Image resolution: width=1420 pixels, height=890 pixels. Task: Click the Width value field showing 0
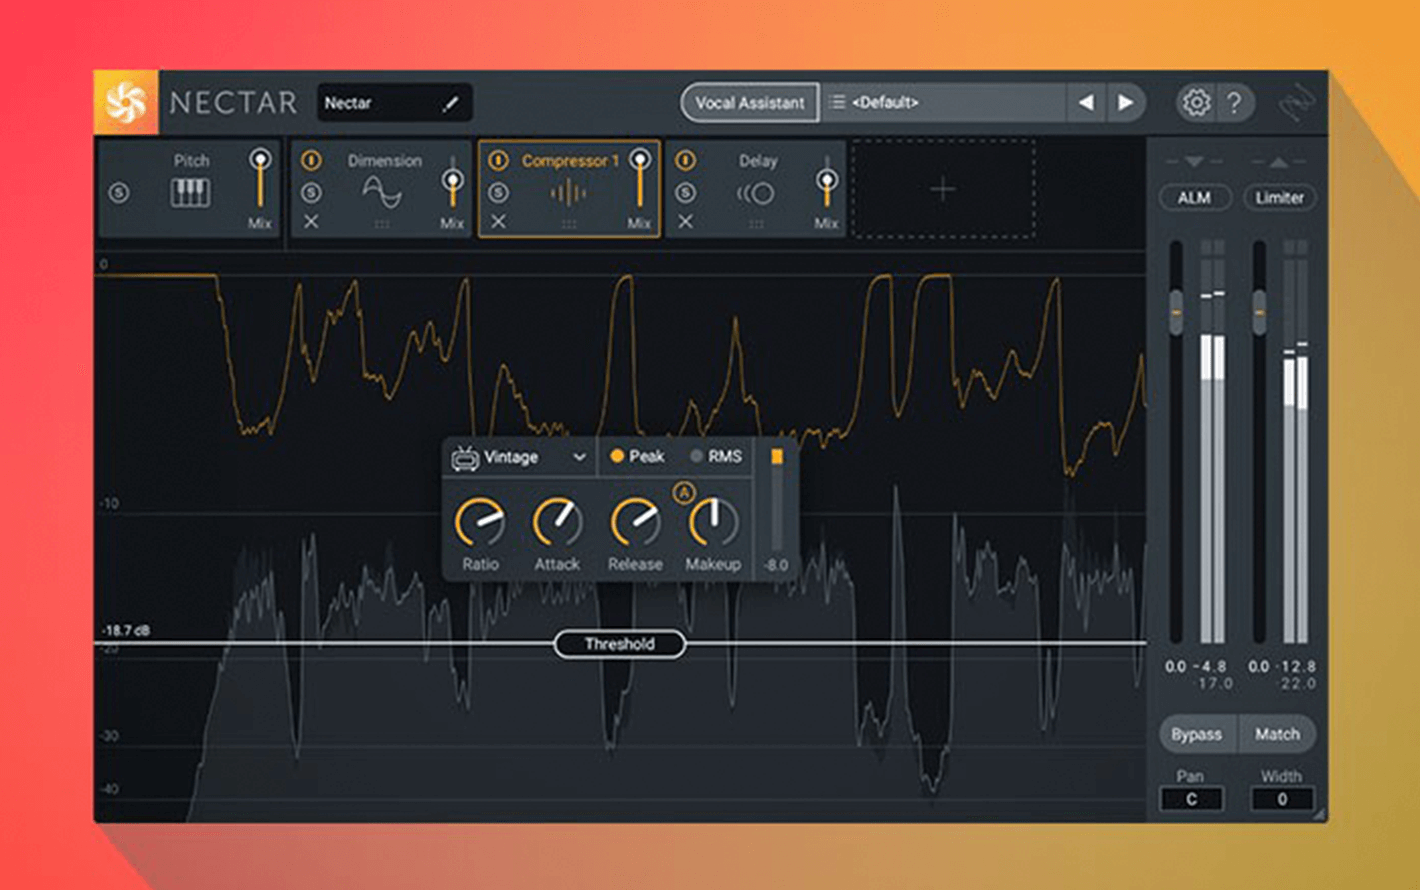1282,799
